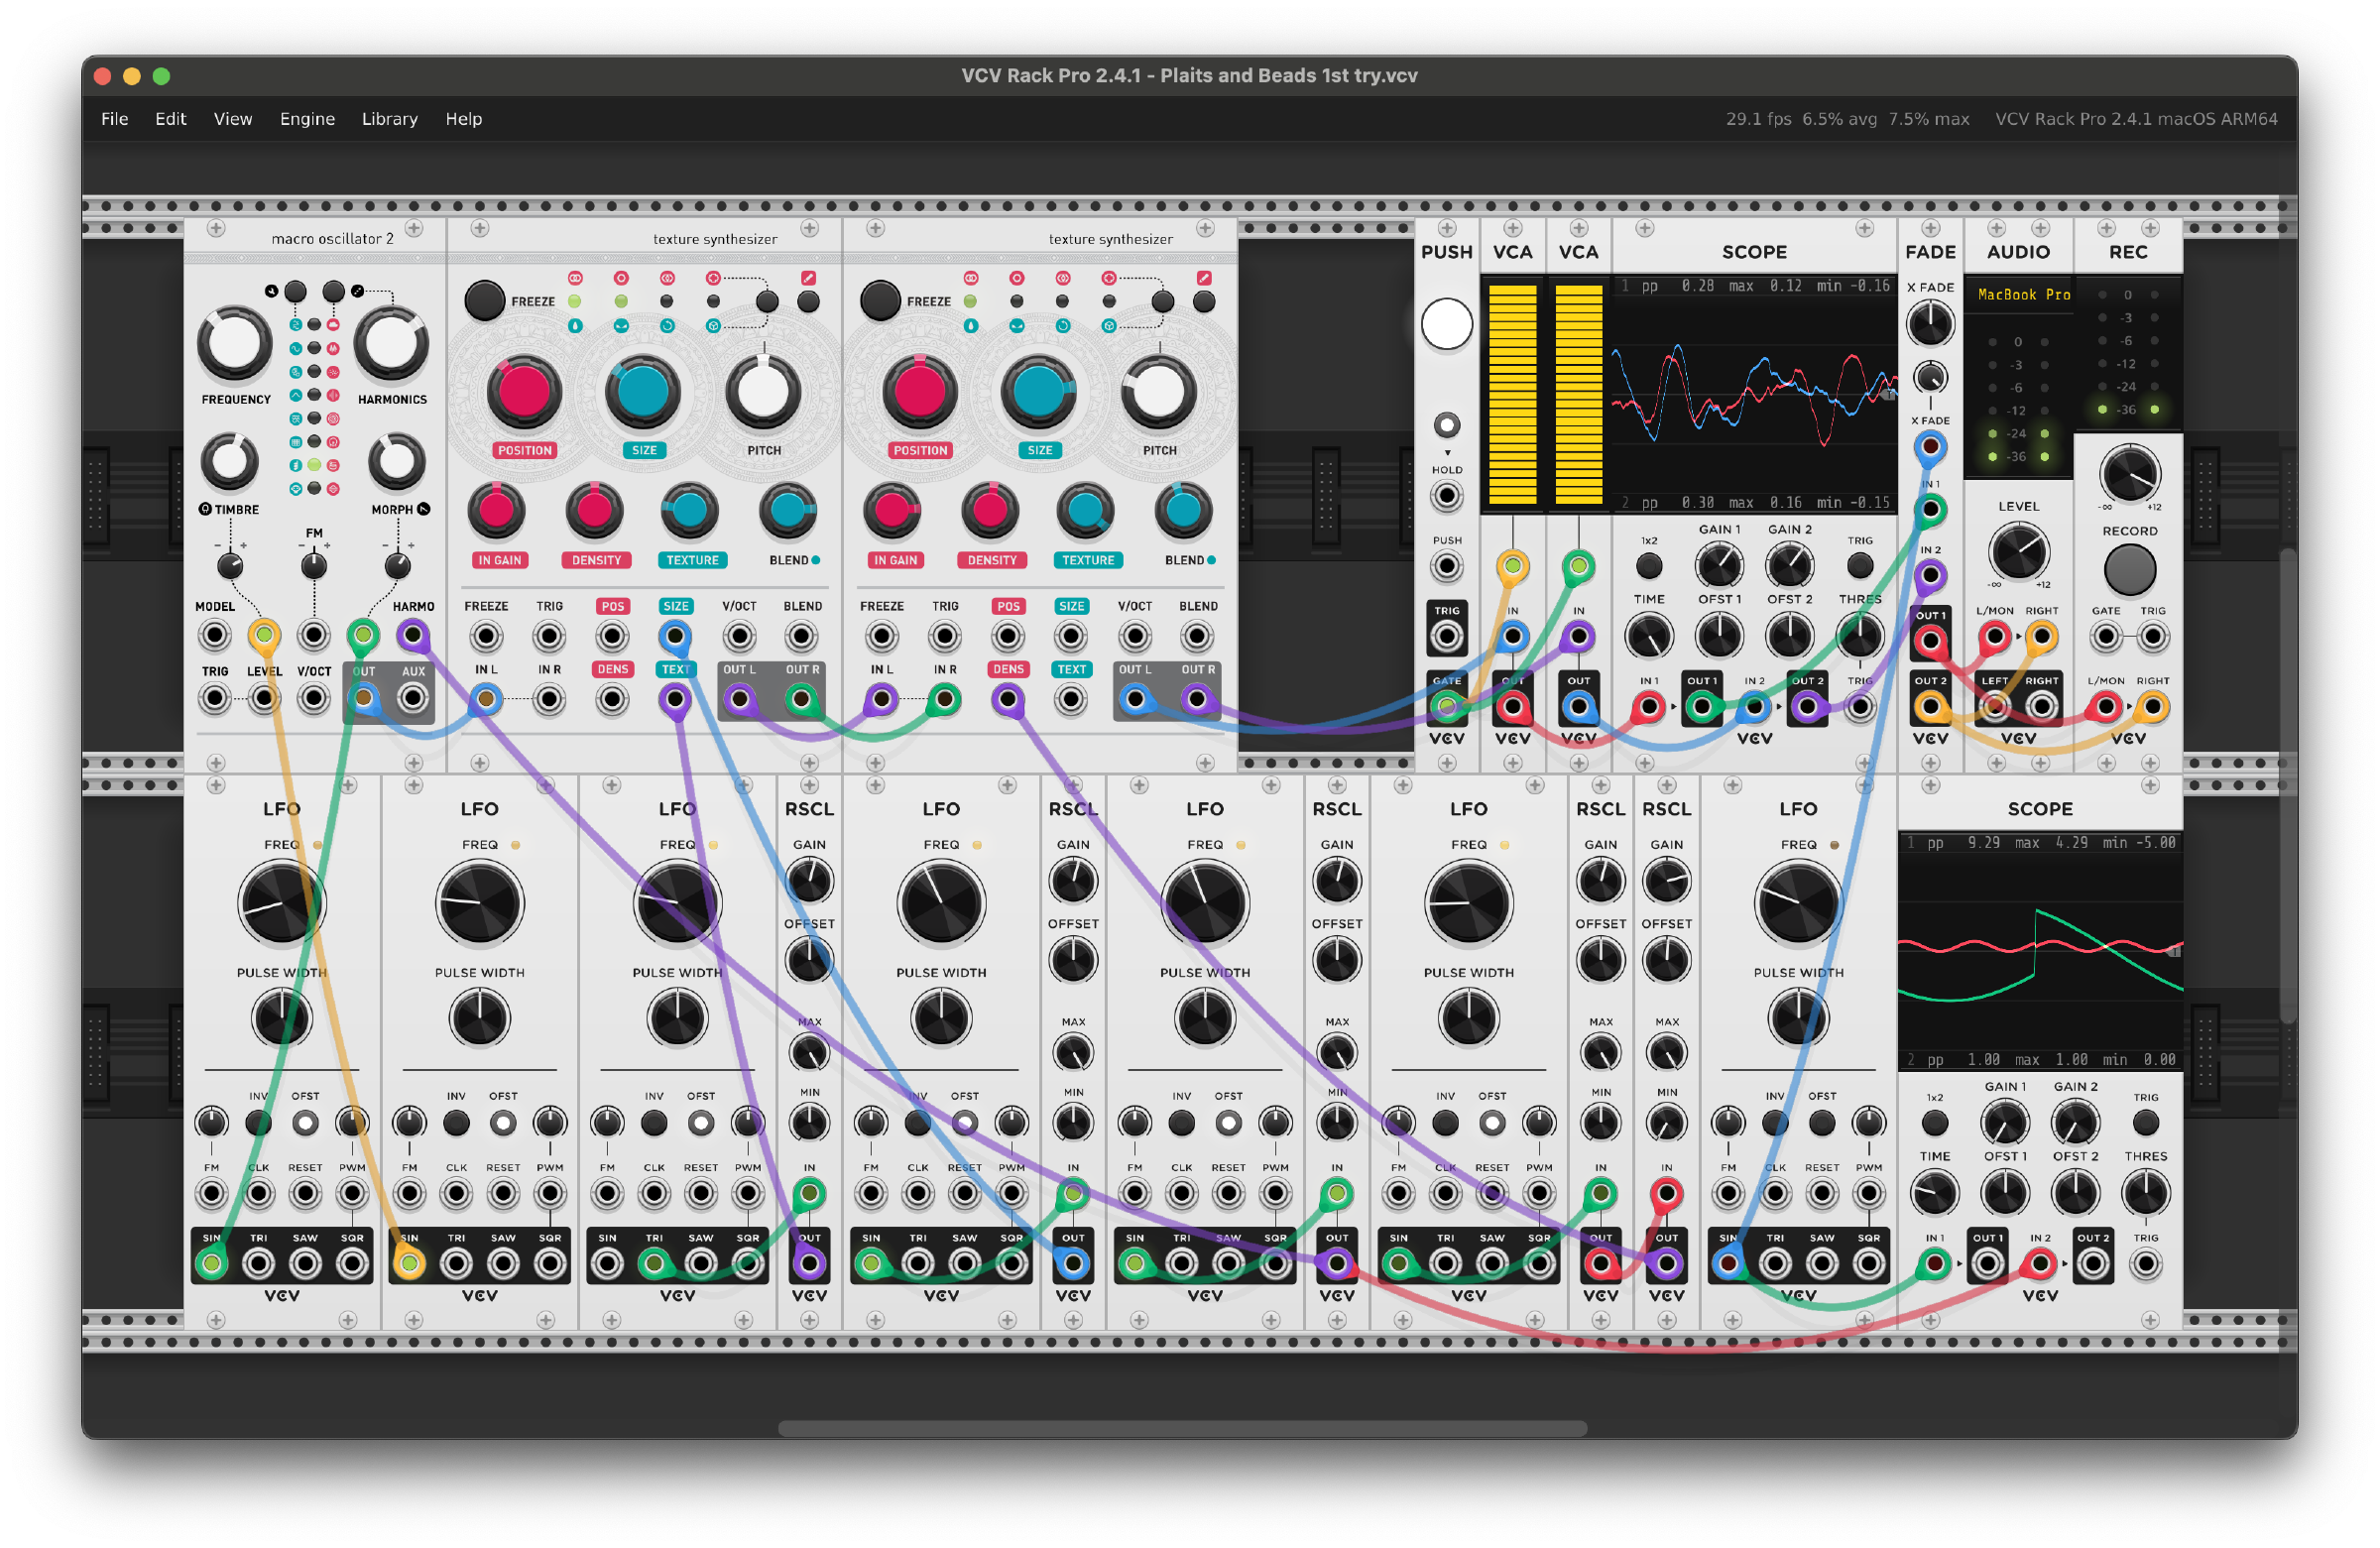Click the LEVEL knob on AUDIO module
The image size is (2380, 1548).
point(2018,552)
